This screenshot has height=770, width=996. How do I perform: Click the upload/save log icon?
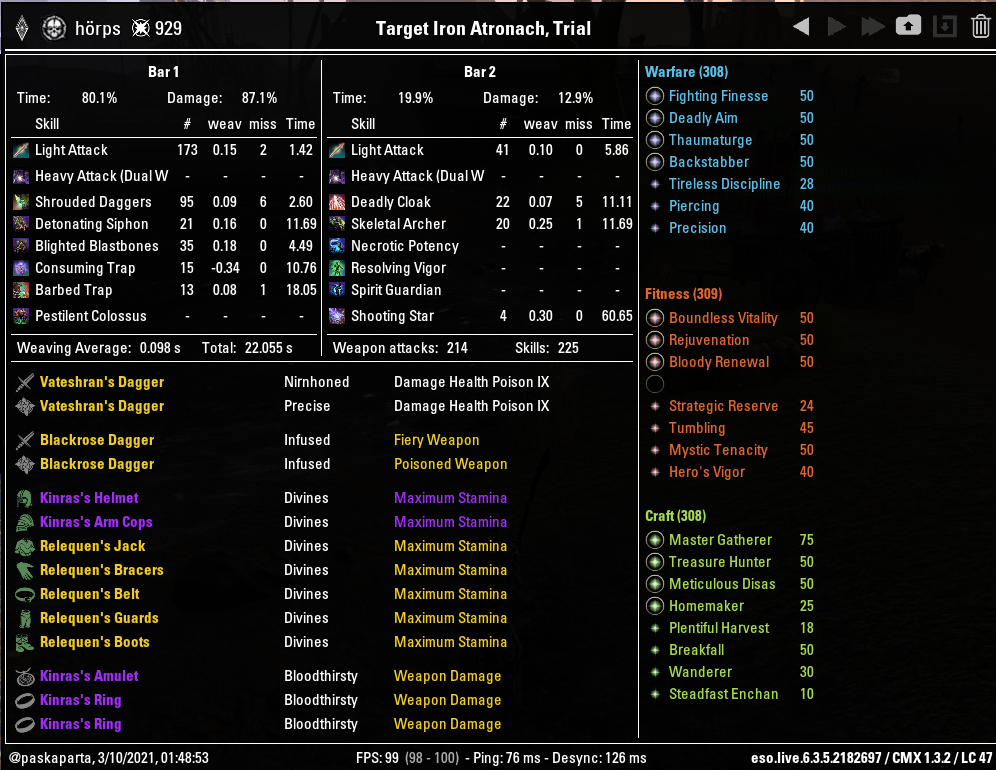click(908, 26)
